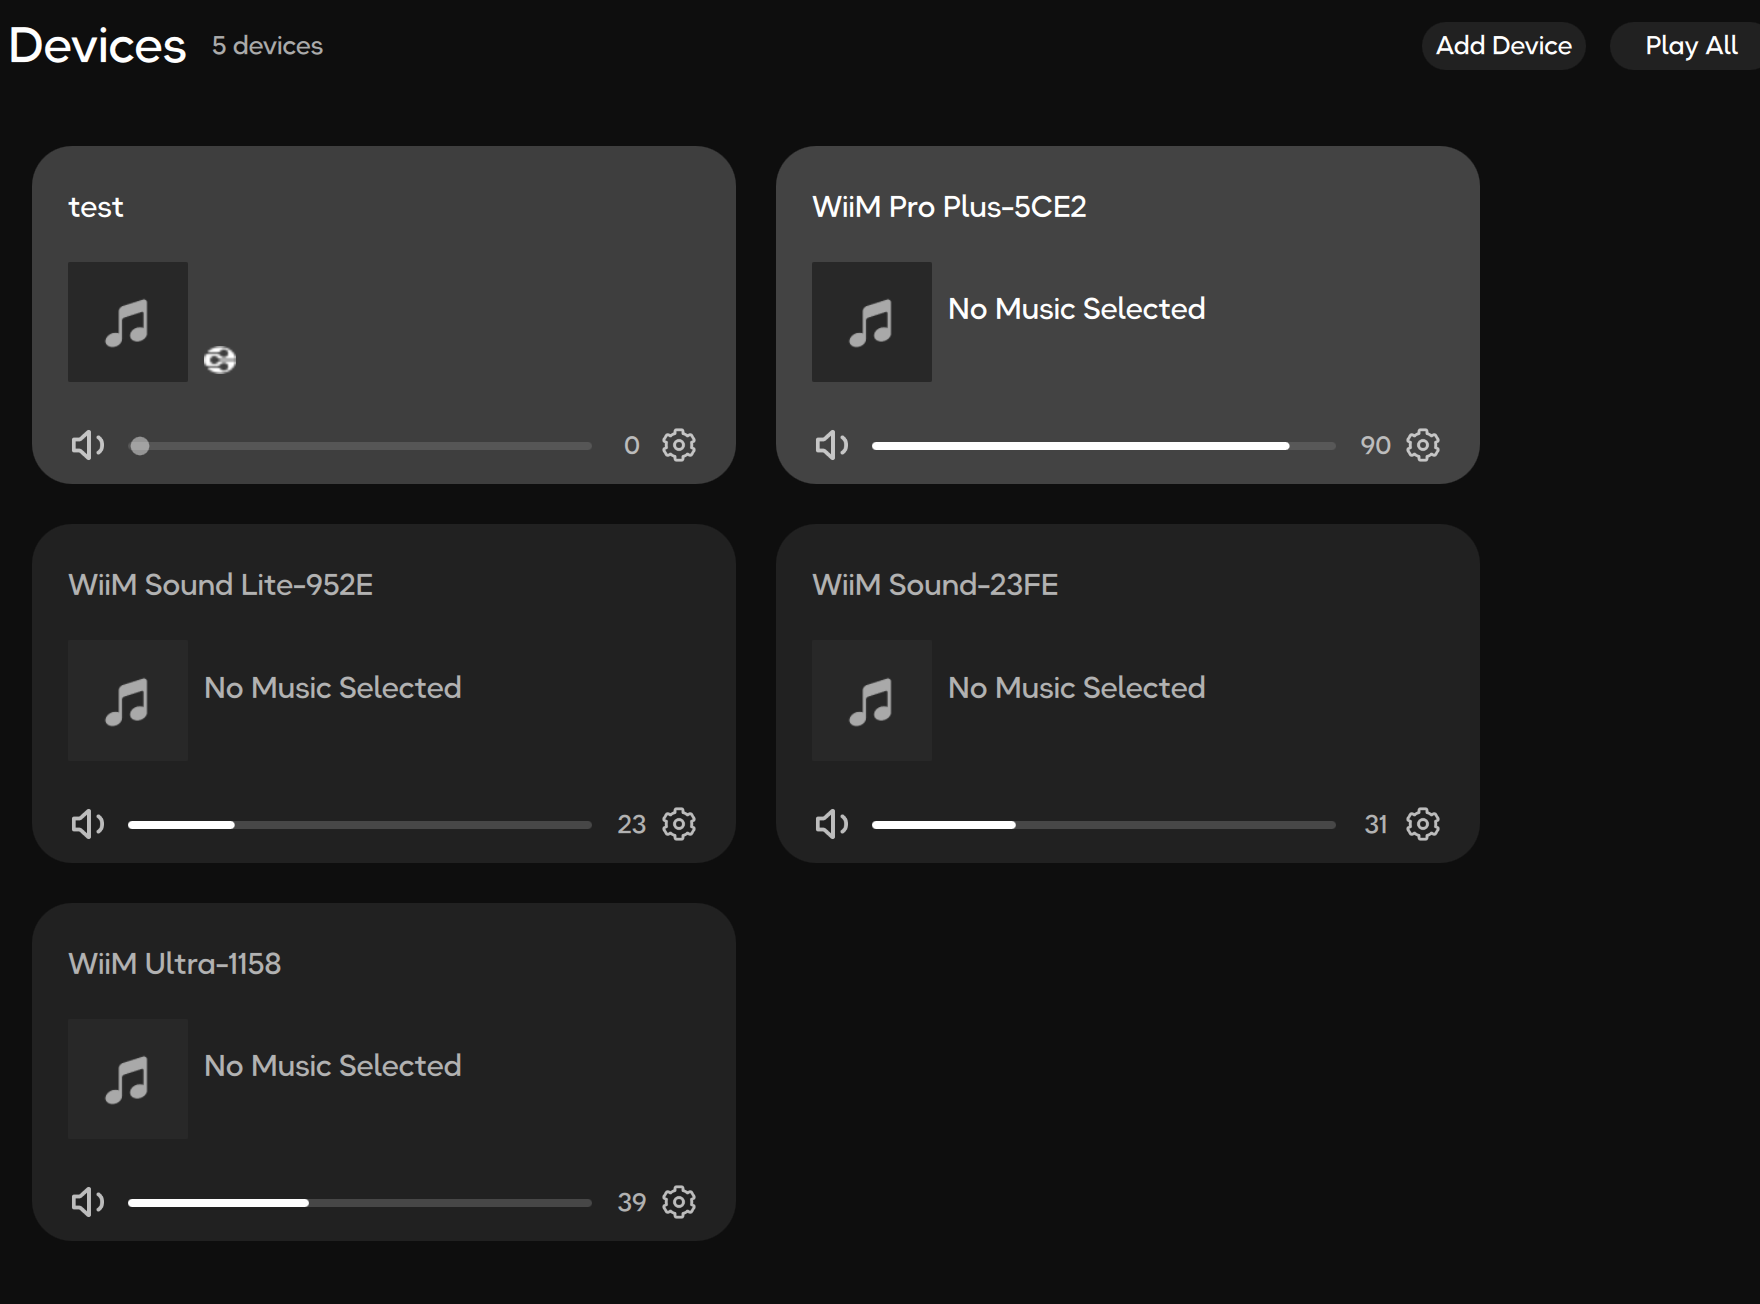Set WiiM Ultra-1158 volume slider
This screenshot has height=1304, width=1760.
(360, 1203)
